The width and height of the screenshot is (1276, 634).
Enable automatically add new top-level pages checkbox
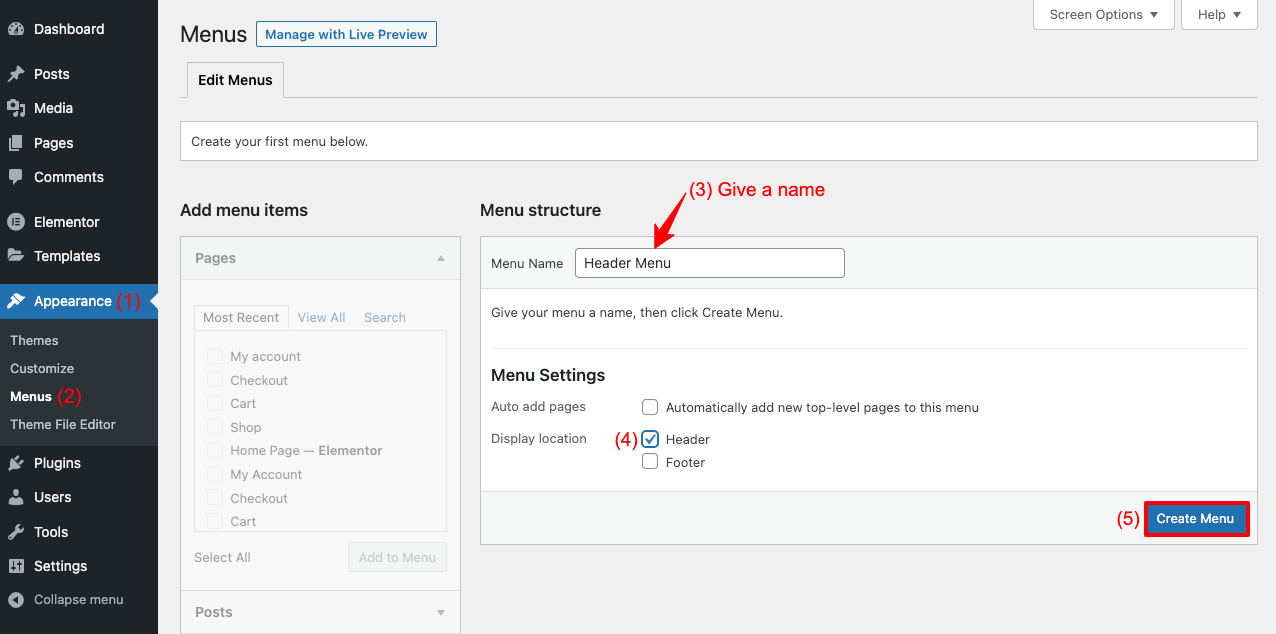tap(650, 407)
